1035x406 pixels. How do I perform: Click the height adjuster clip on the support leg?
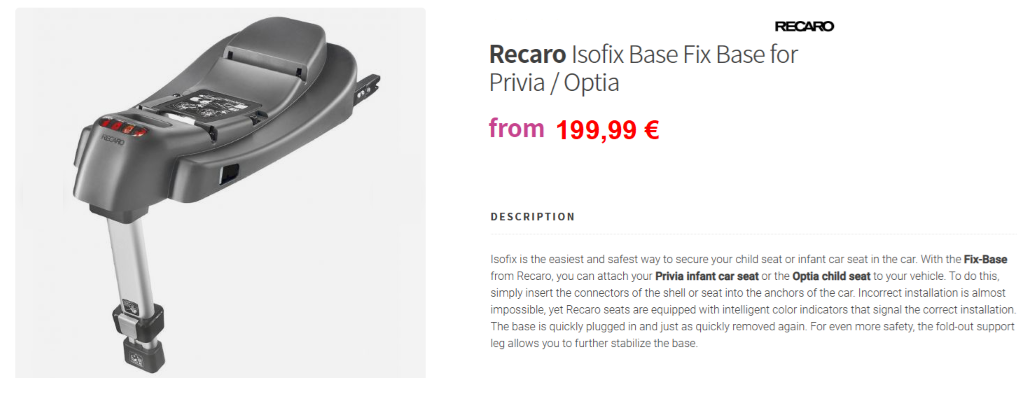(139, 318)
